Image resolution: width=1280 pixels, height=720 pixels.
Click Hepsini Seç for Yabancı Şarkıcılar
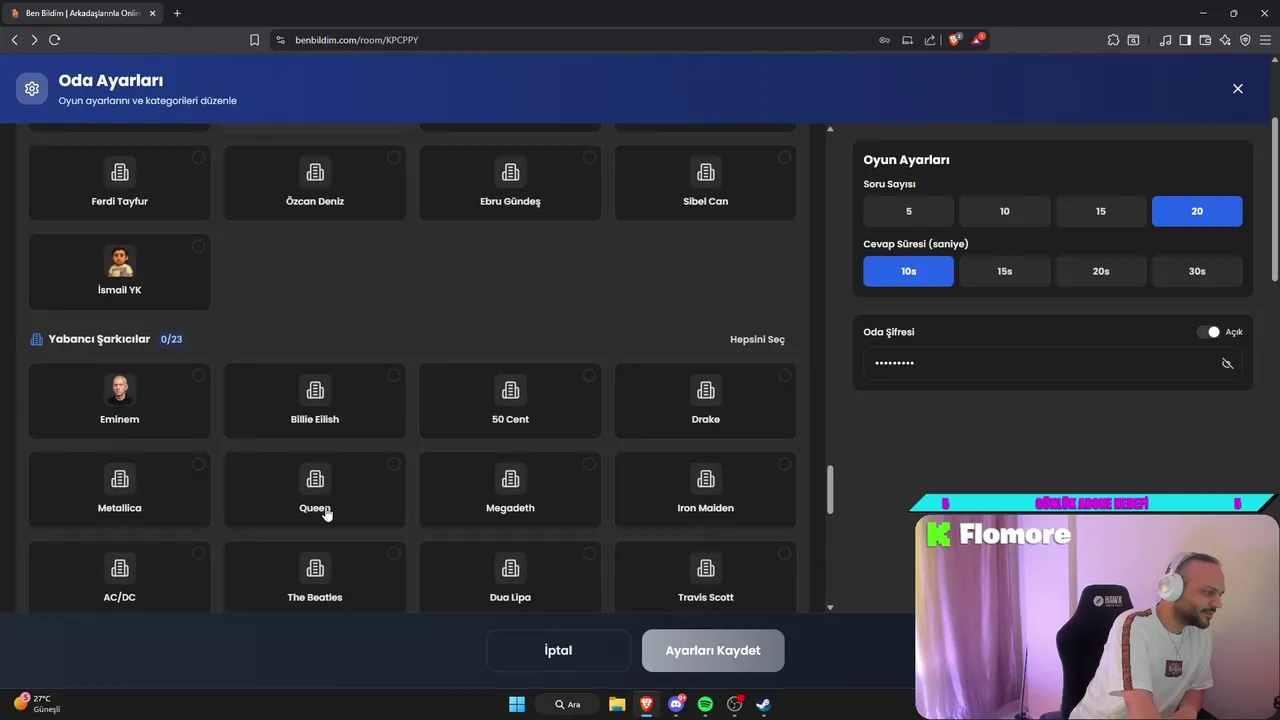click(757, 340)
